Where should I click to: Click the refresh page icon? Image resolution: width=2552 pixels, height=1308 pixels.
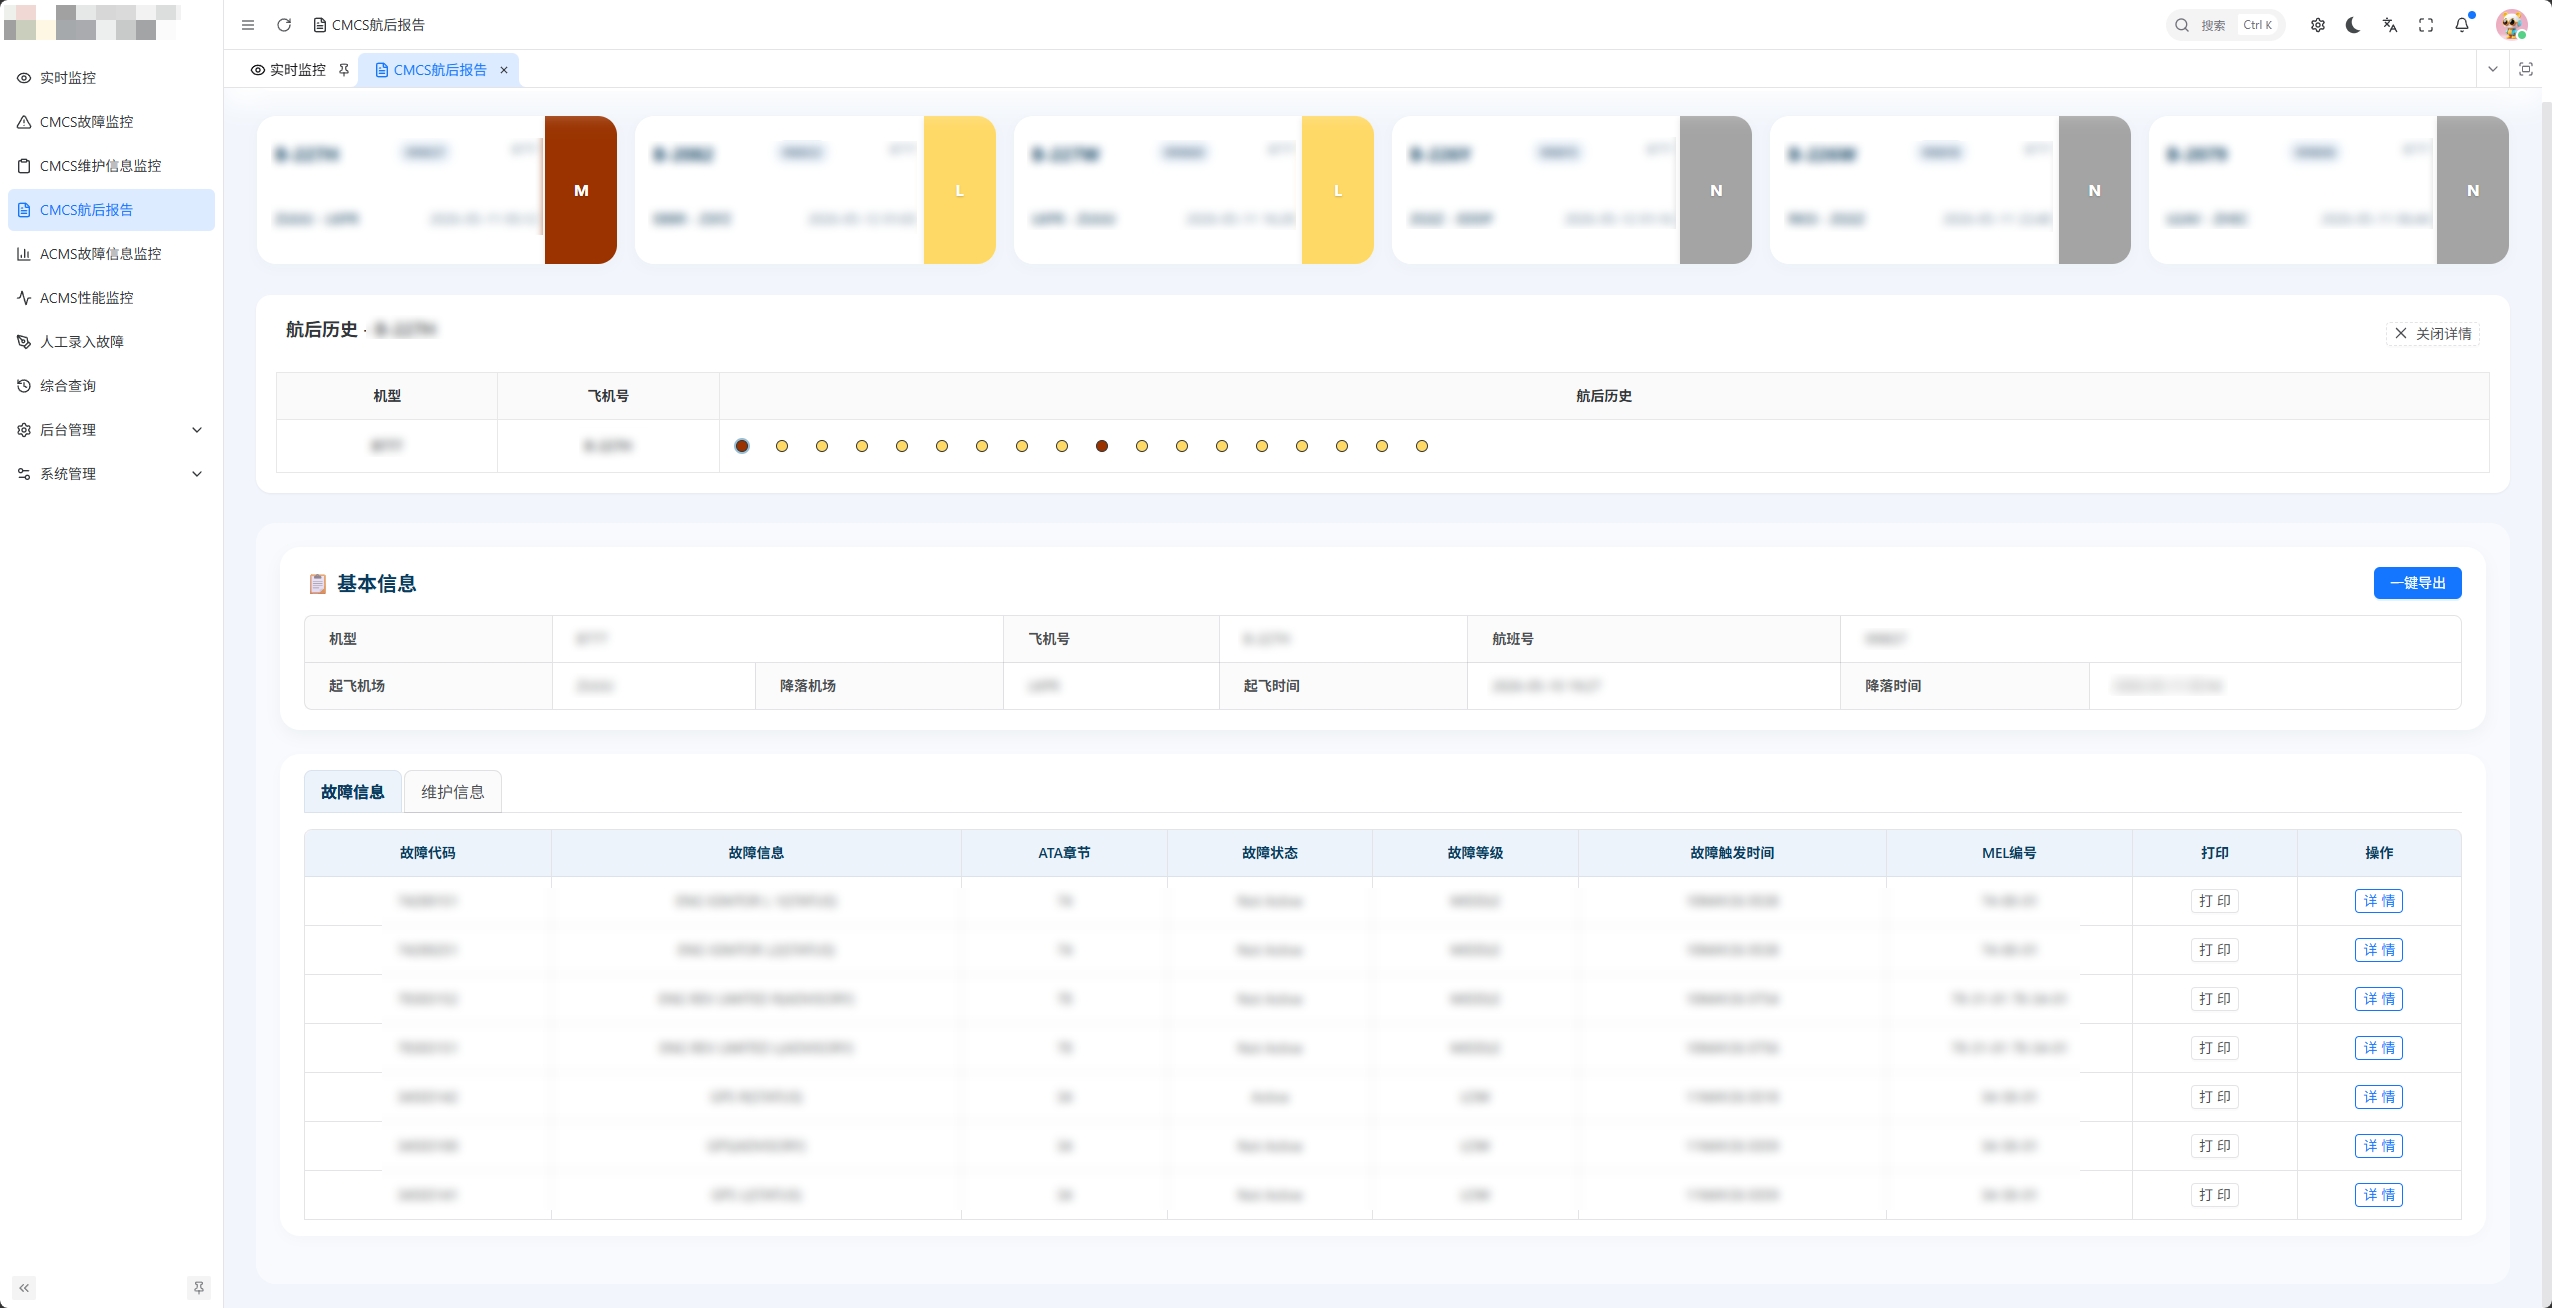(284, 25)
